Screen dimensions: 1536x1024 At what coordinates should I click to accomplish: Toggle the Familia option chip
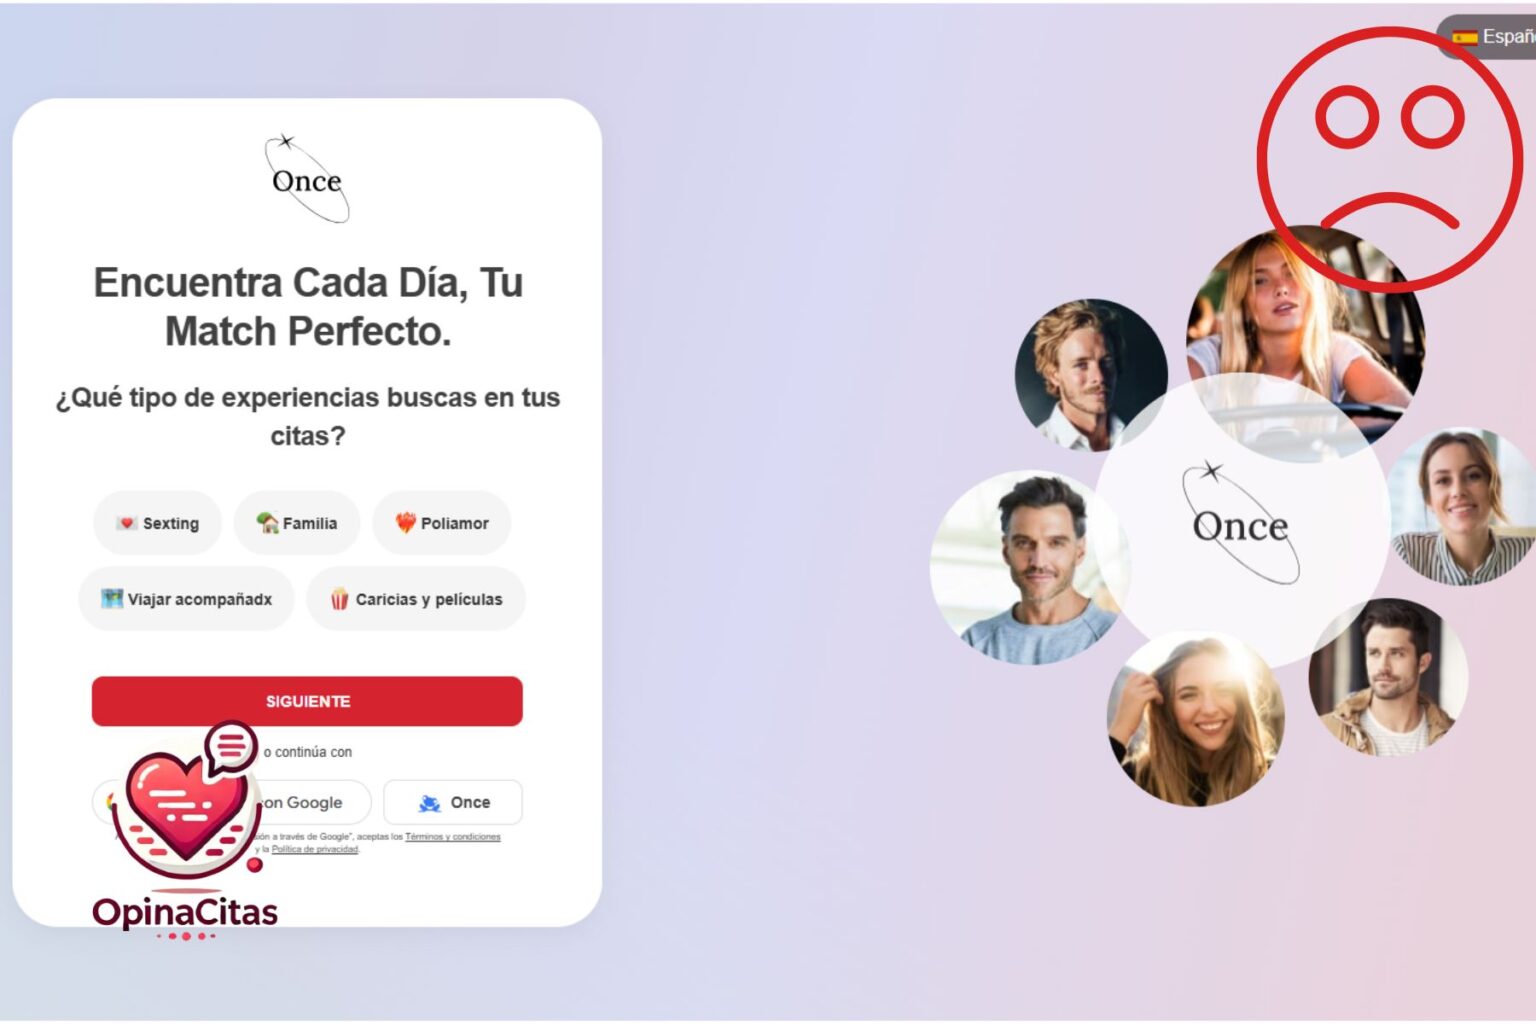pyautogui.click(x=297, y=523)
